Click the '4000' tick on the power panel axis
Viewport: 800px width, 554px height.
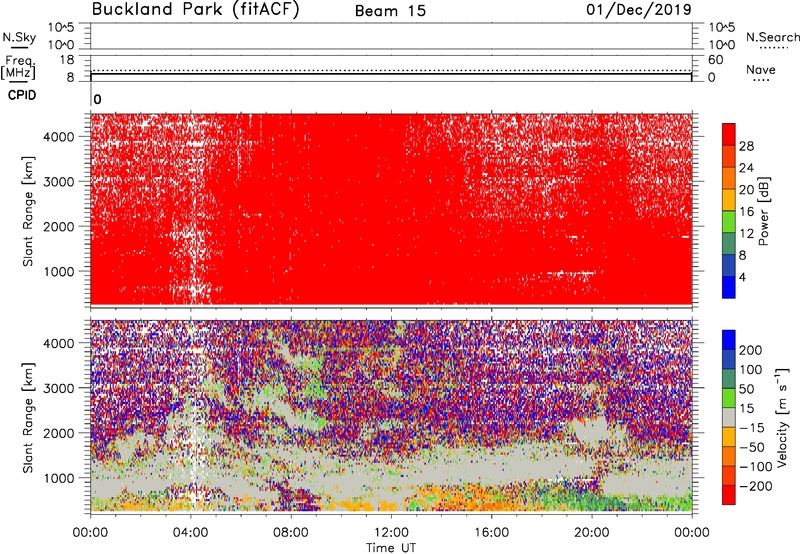point(58,137)
